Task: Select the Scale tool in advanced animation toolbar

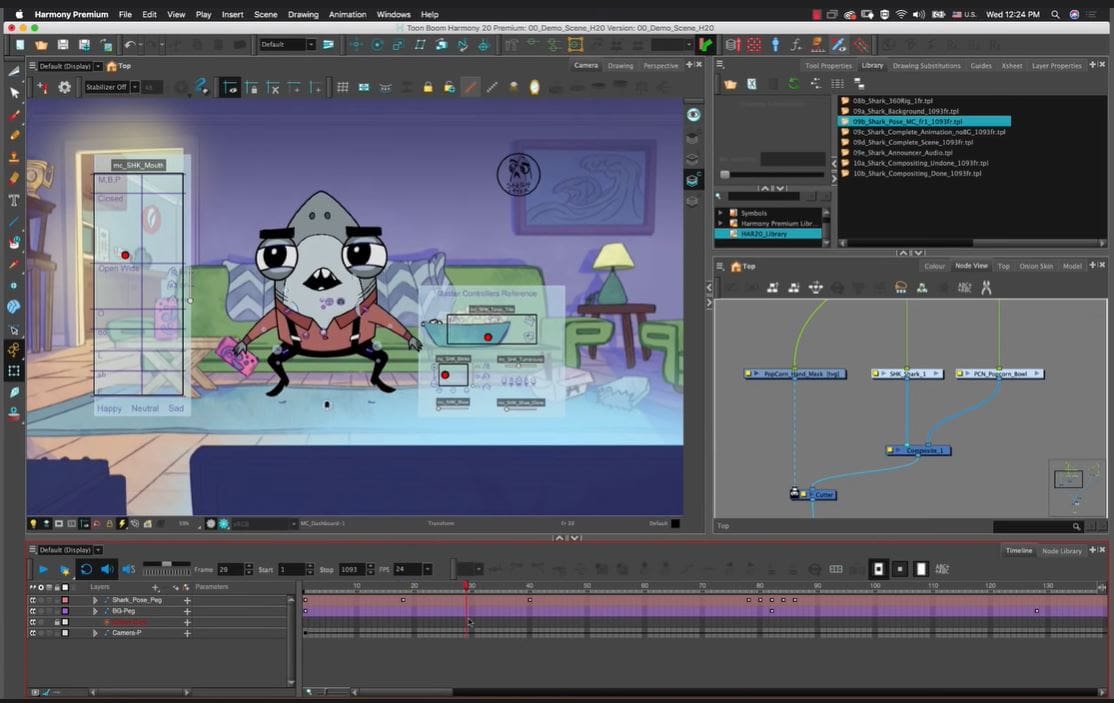Action: (x=398, y=45)
